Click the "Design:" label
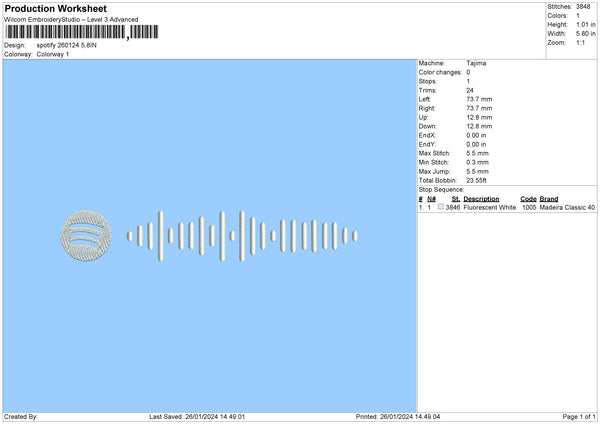 [15, 45]
